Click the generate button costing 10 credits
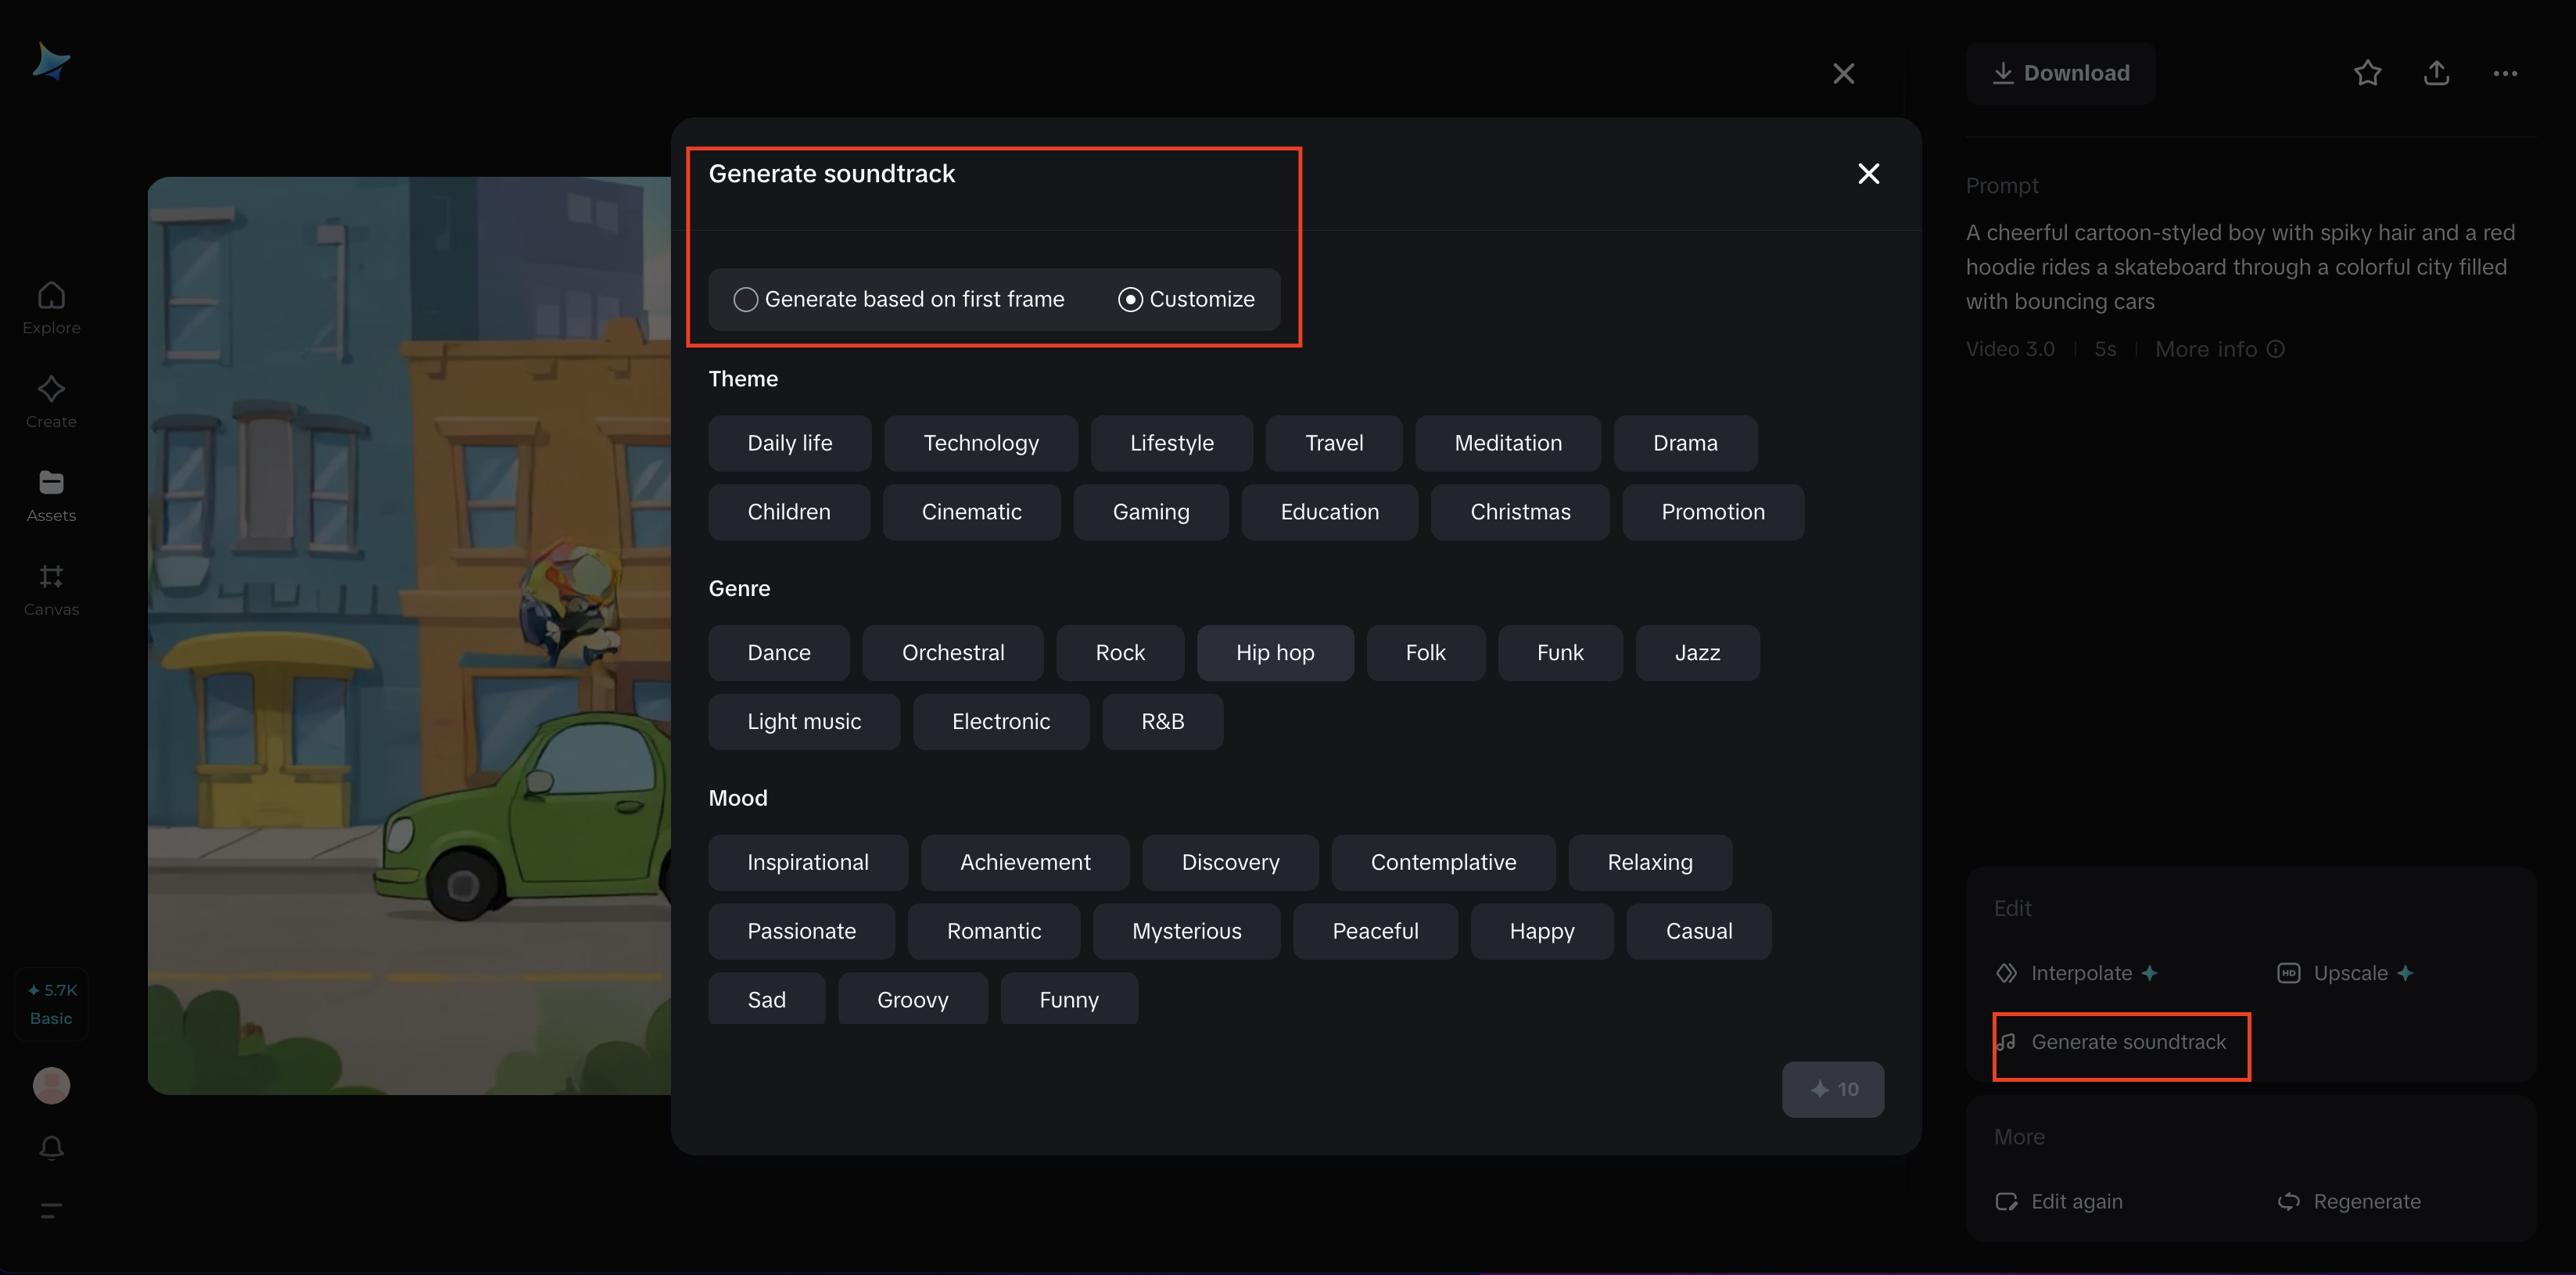 1832,1089
